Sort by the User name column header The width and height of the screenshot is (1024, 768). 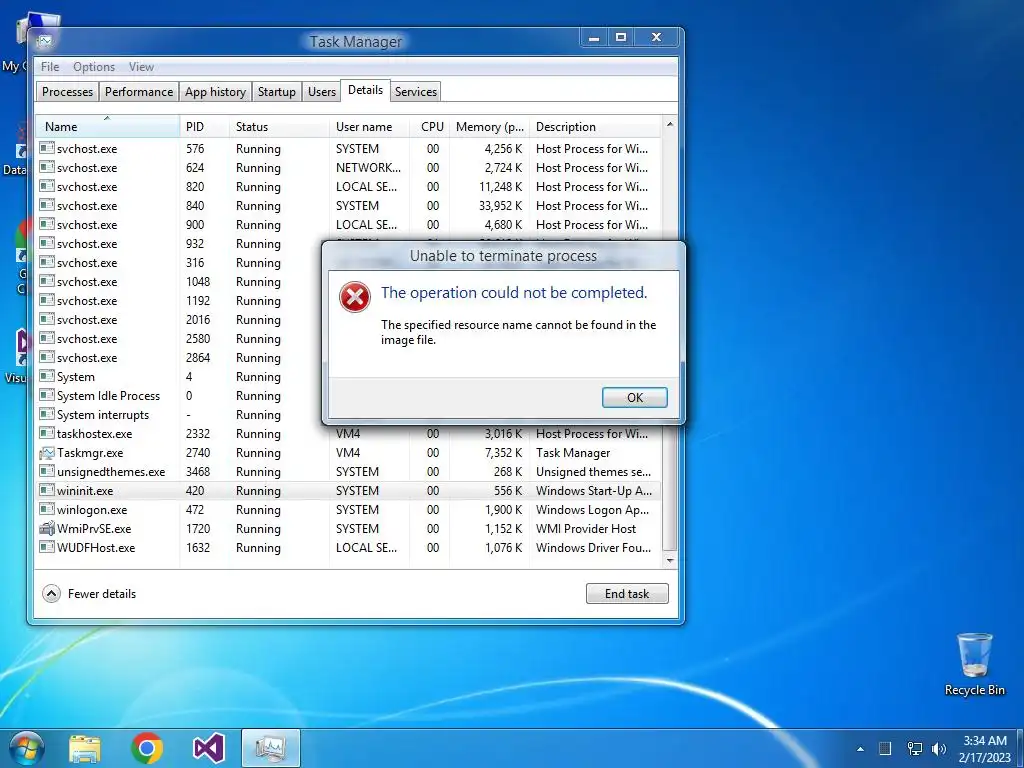(370, 126)
